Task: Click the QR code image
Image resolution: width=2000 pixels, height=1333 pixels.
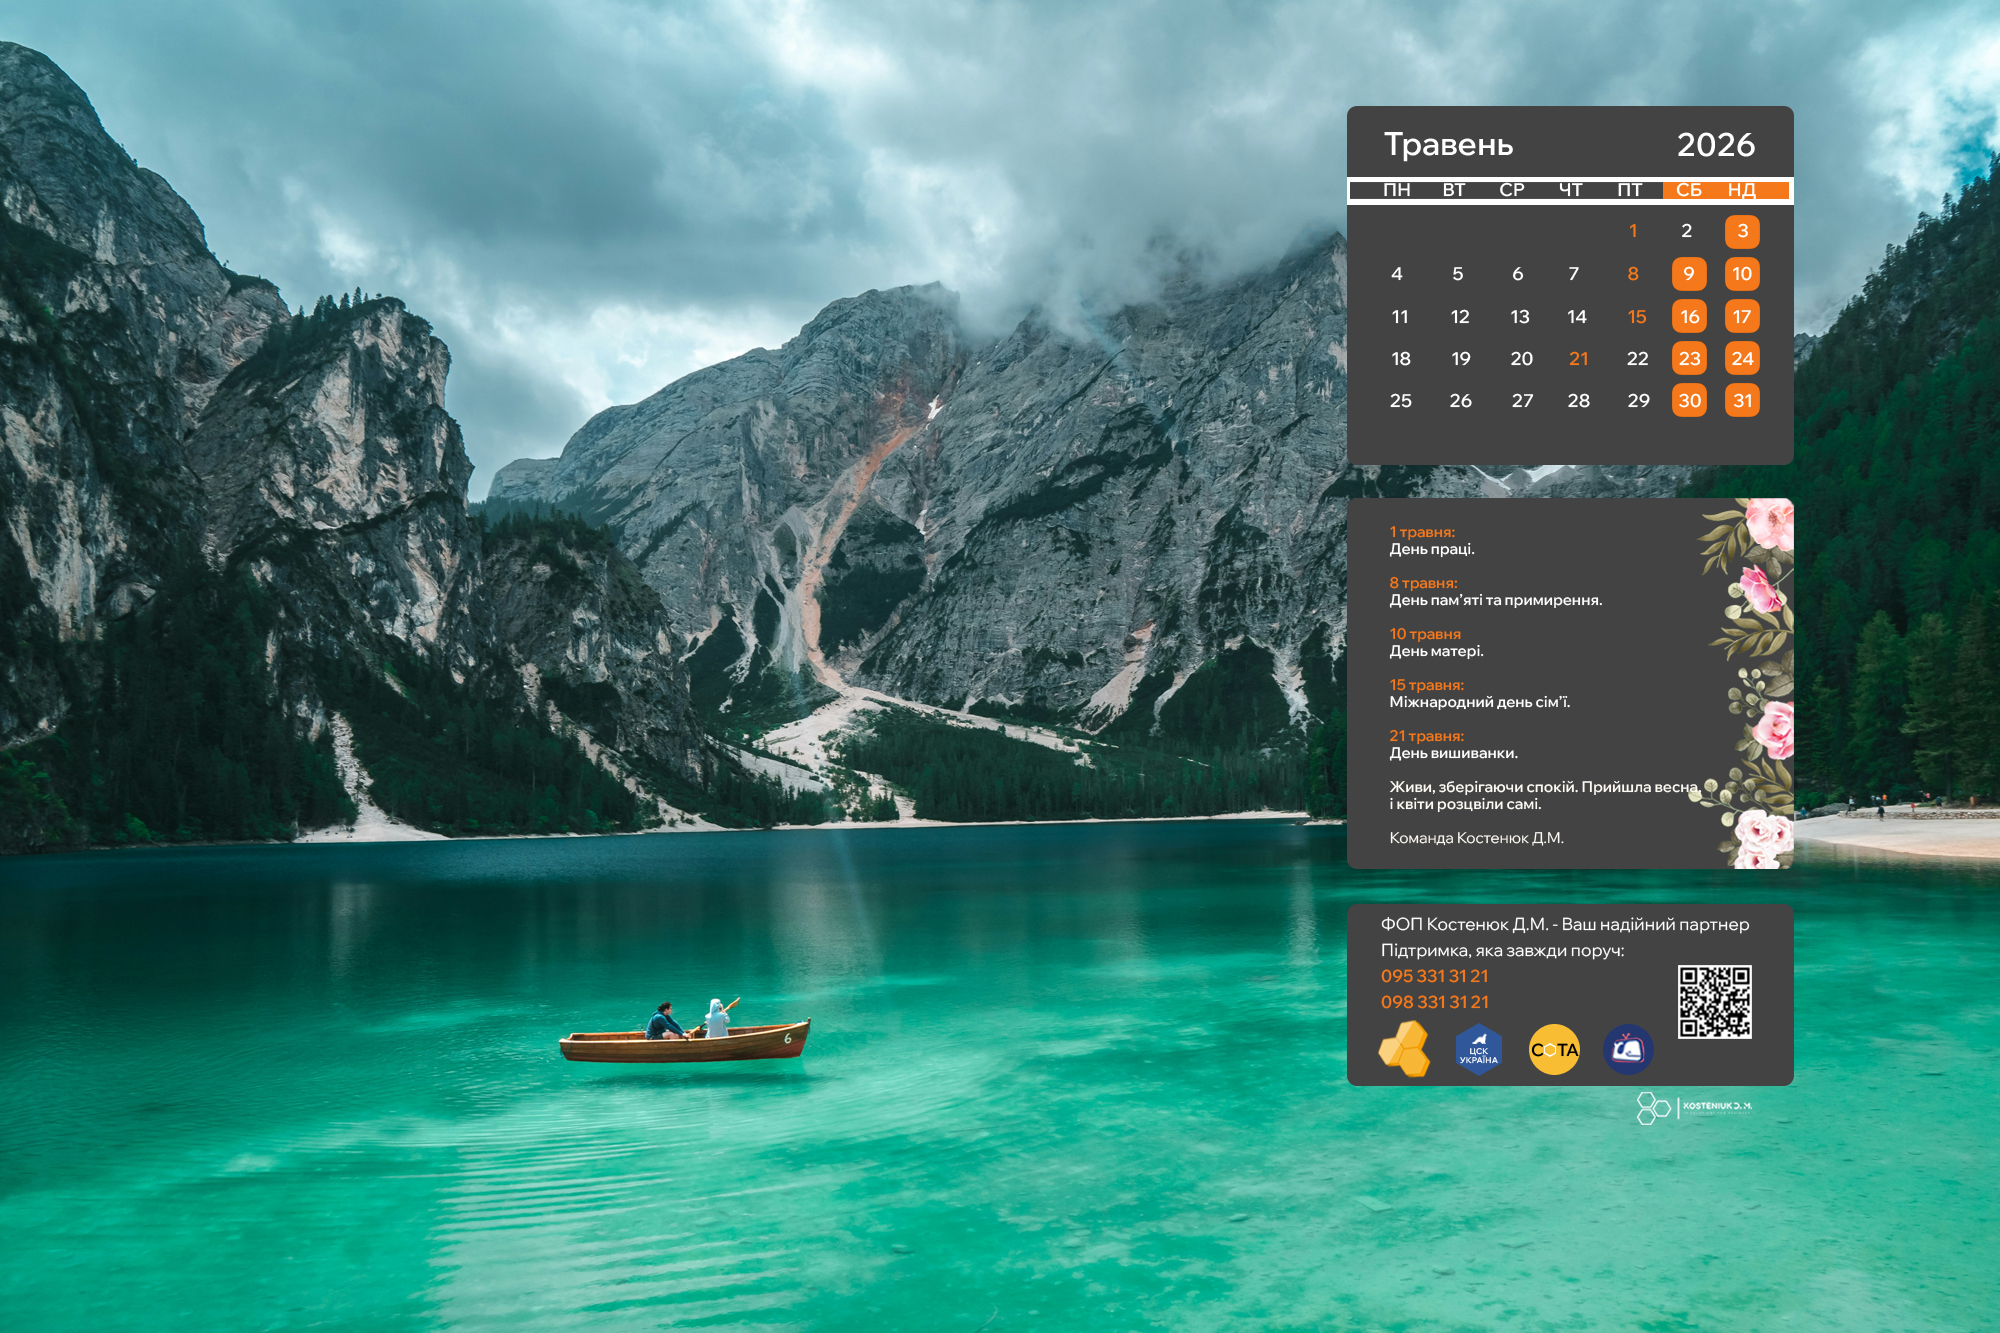Action: [1714, 1001]
